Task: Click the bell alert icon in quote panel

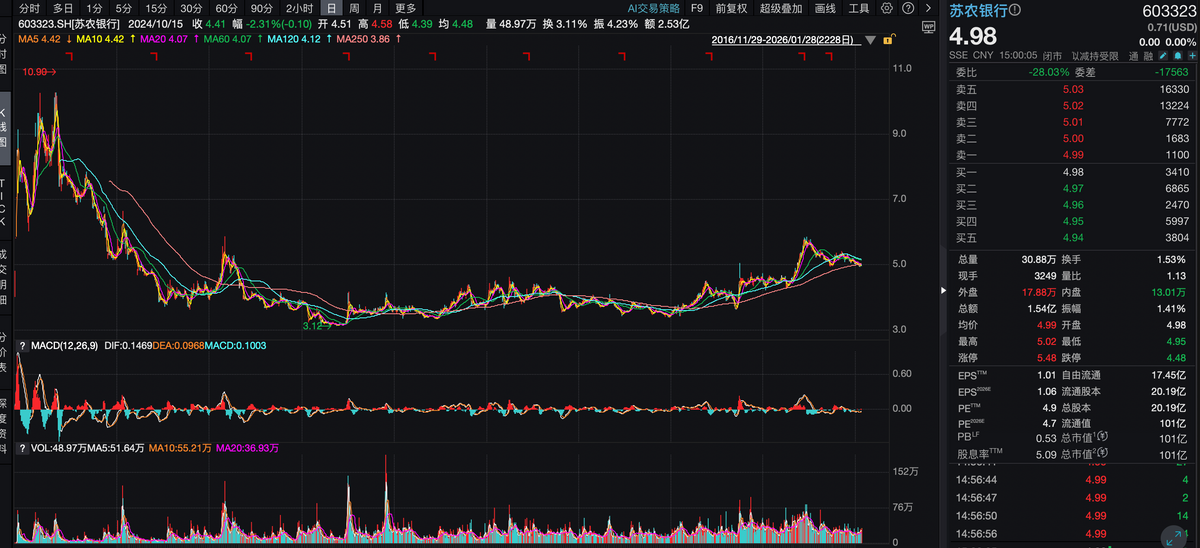Action: point(1178,55)
